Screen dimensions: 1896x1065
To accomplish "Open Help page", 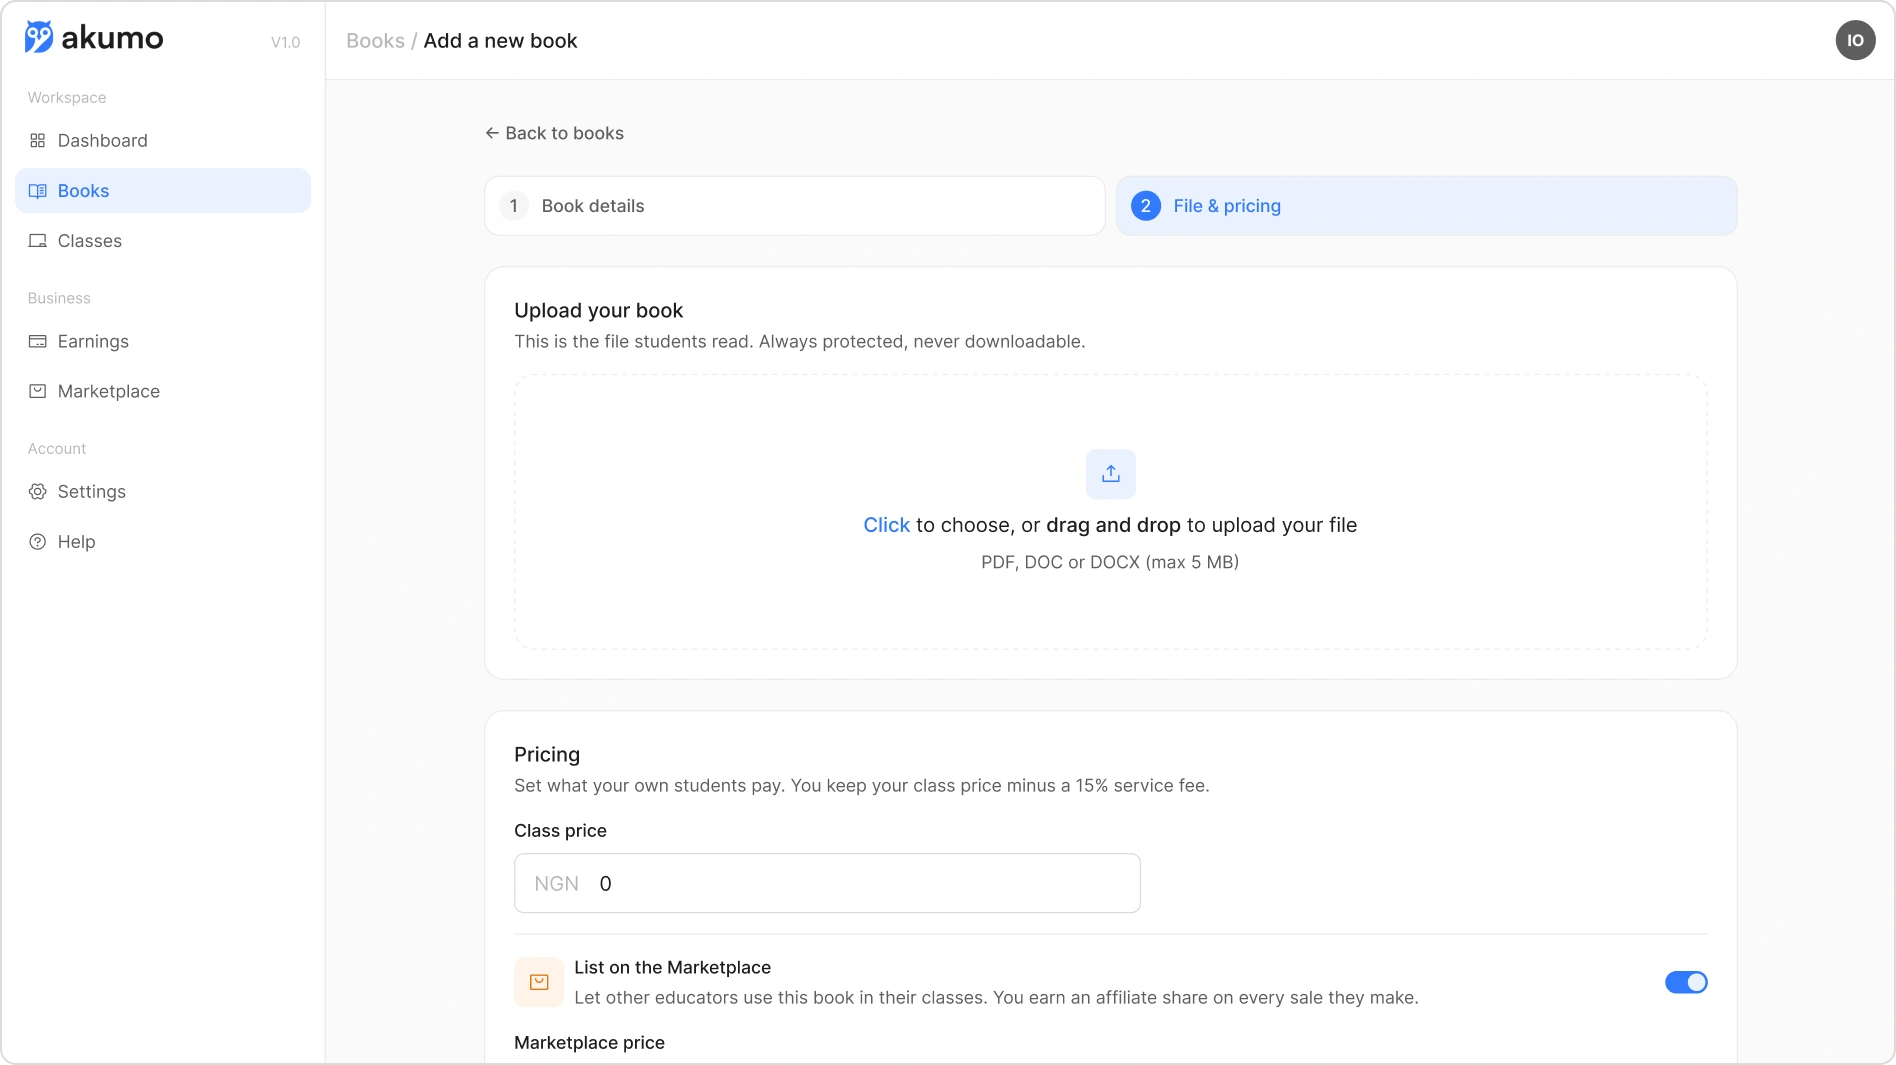I will [x=163, y=542].
